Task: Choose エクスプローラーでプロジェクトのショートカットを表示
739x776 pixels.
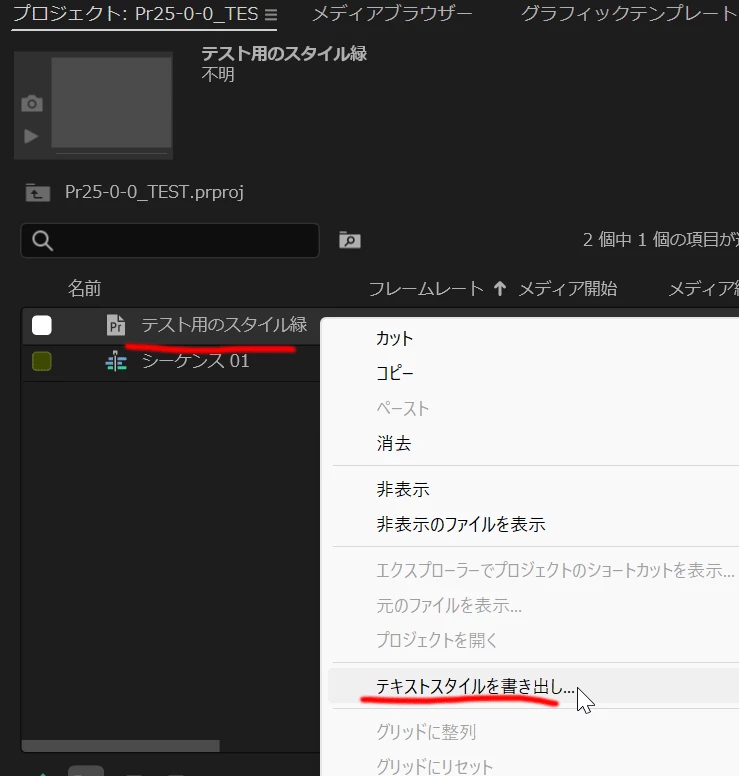Action: [555, 570]
